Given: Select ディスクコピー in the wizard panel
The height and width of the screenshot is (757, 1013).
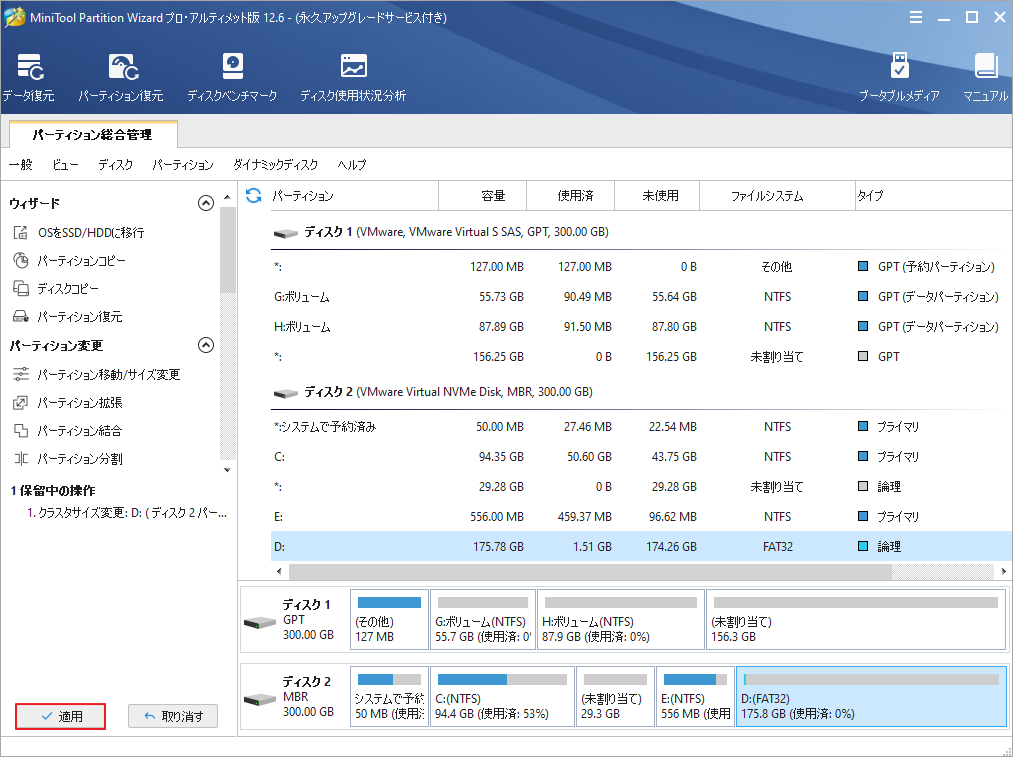Looking at the screenshot, I should click(68, 289).
